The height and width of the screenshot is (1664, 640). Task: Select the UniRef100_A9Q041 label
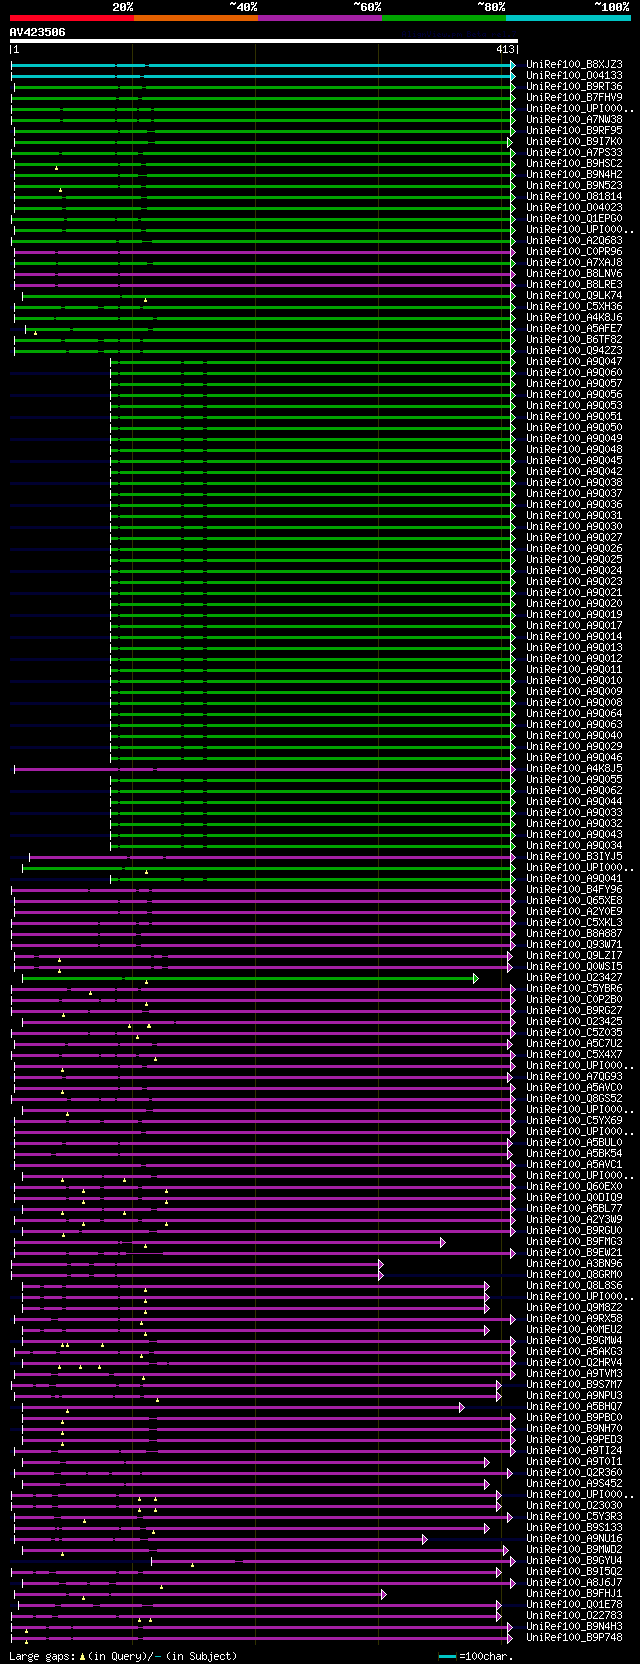pos(574,878)
